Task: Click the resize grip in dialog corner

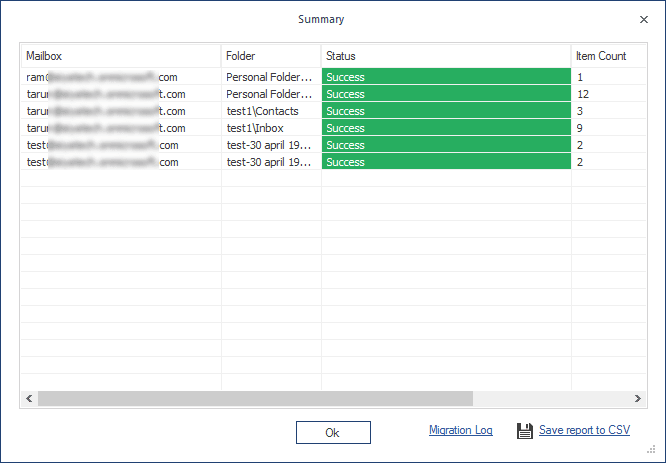Action: (x=651, y=449)
